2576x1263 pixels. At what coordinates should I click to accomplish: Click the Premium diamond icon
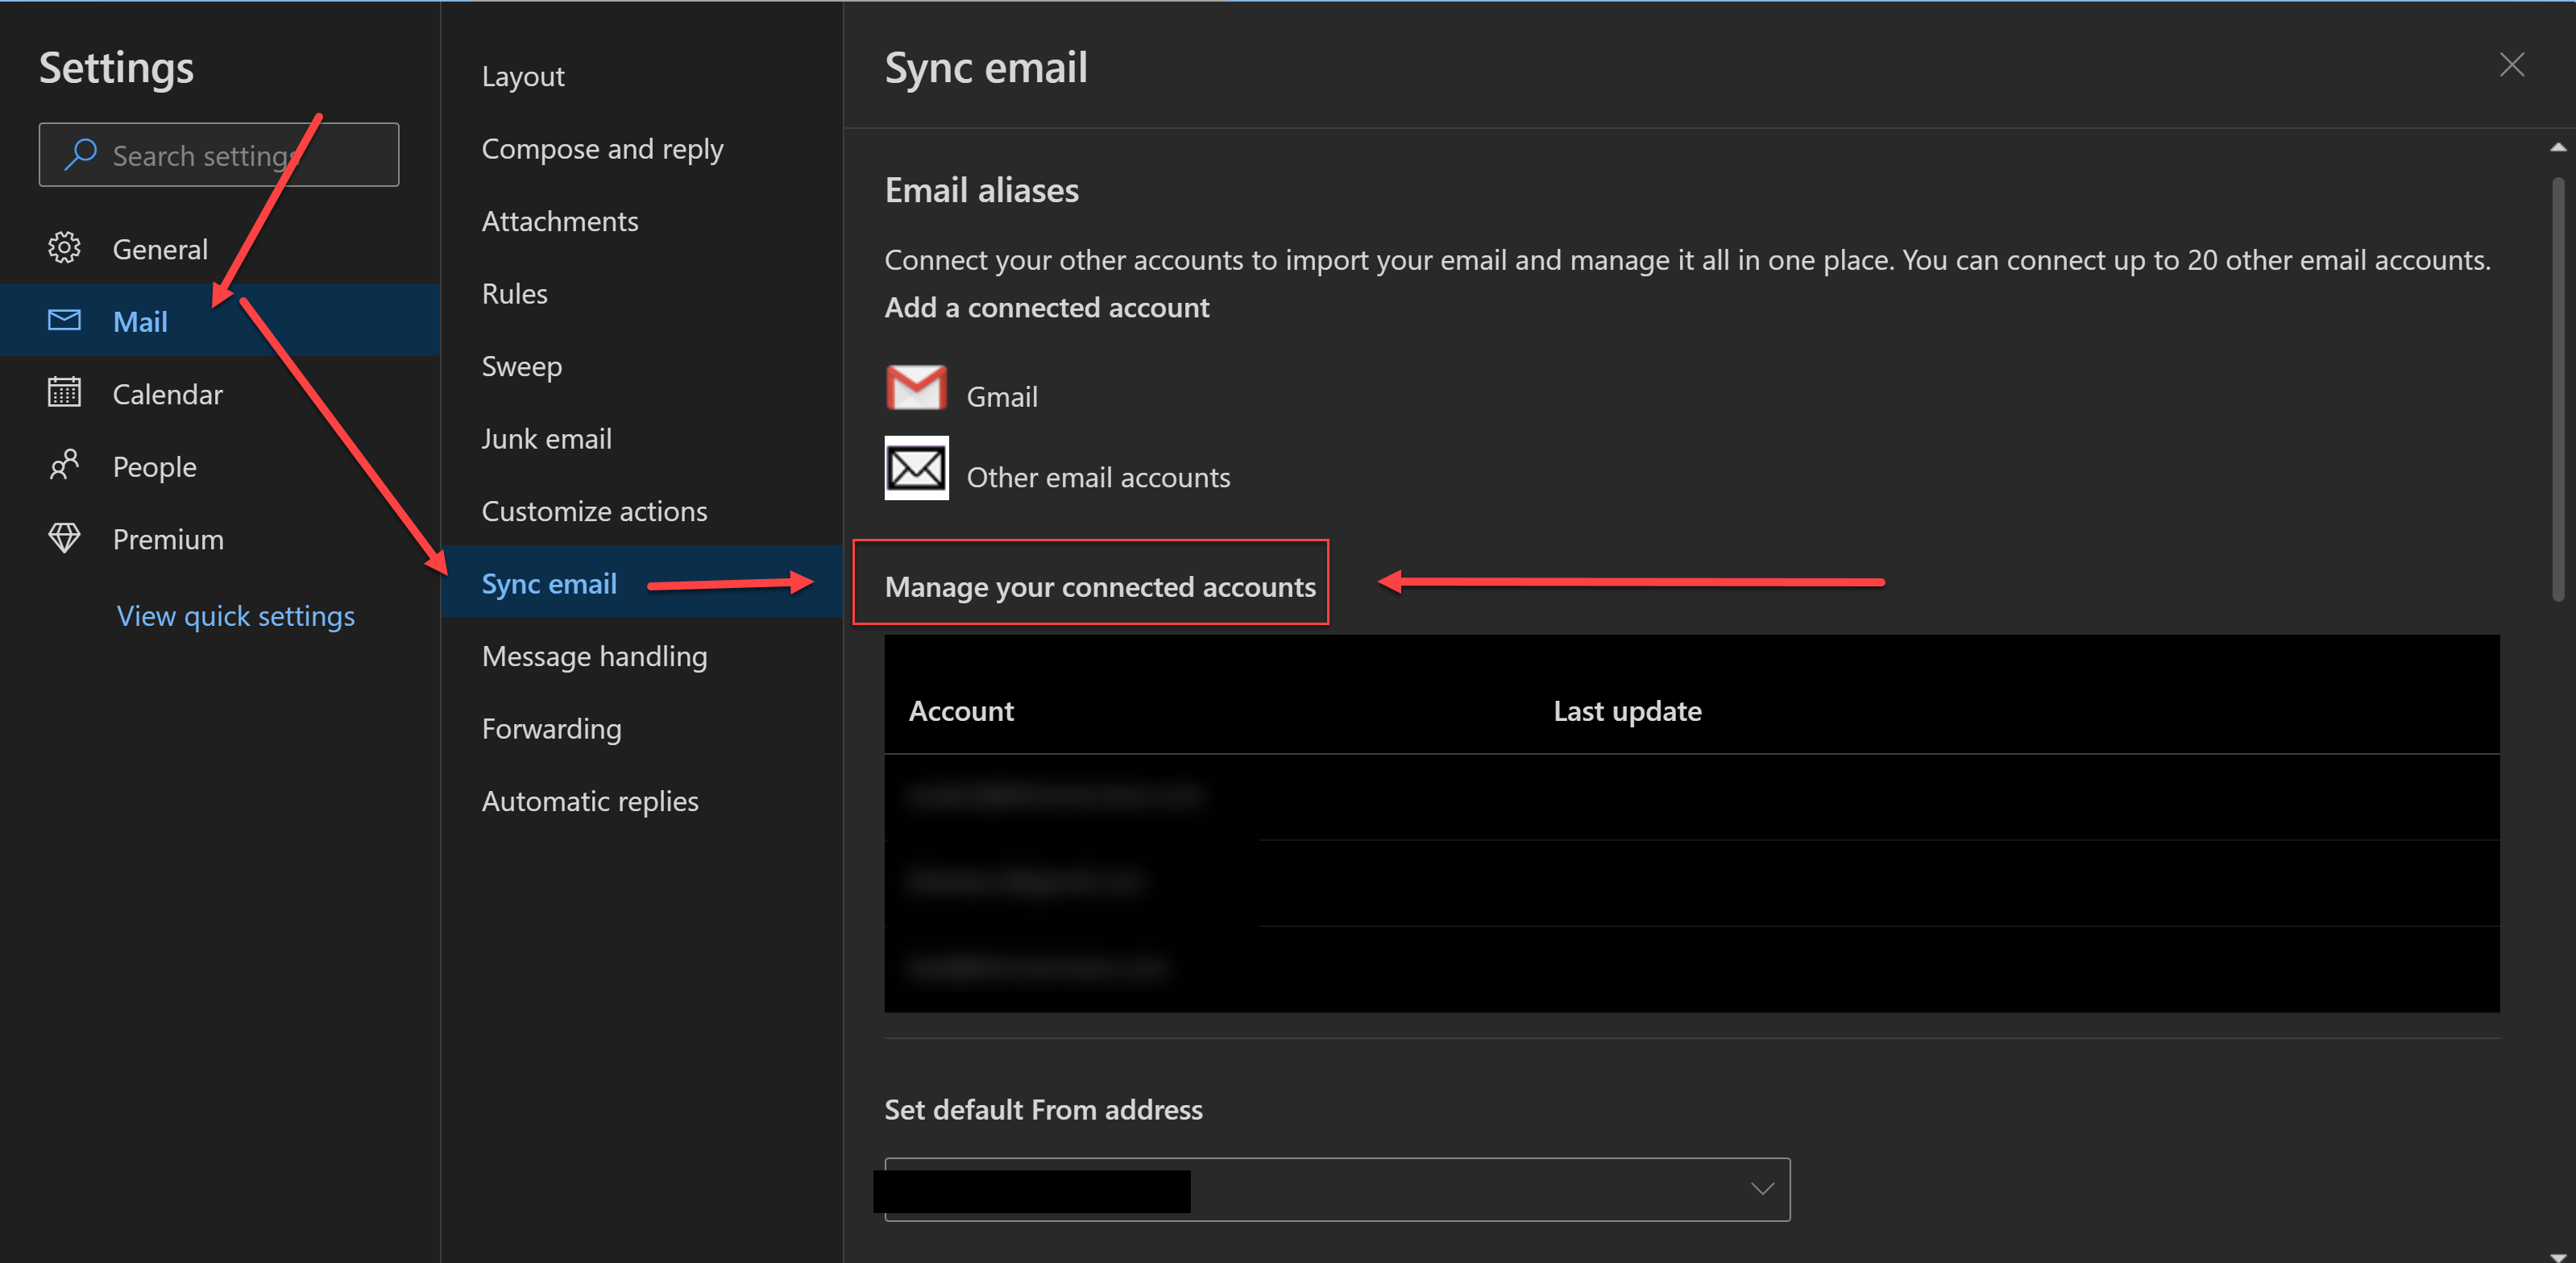pyautogui.click(x=64, y=538)
